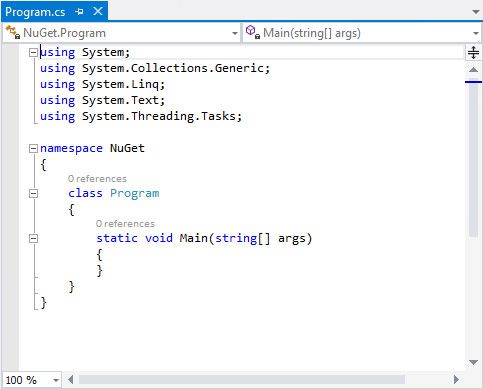Click the 'args' parameter name
Image resolution: width=483 pixels, height=389 pixels.
click(x=292, y=239)
